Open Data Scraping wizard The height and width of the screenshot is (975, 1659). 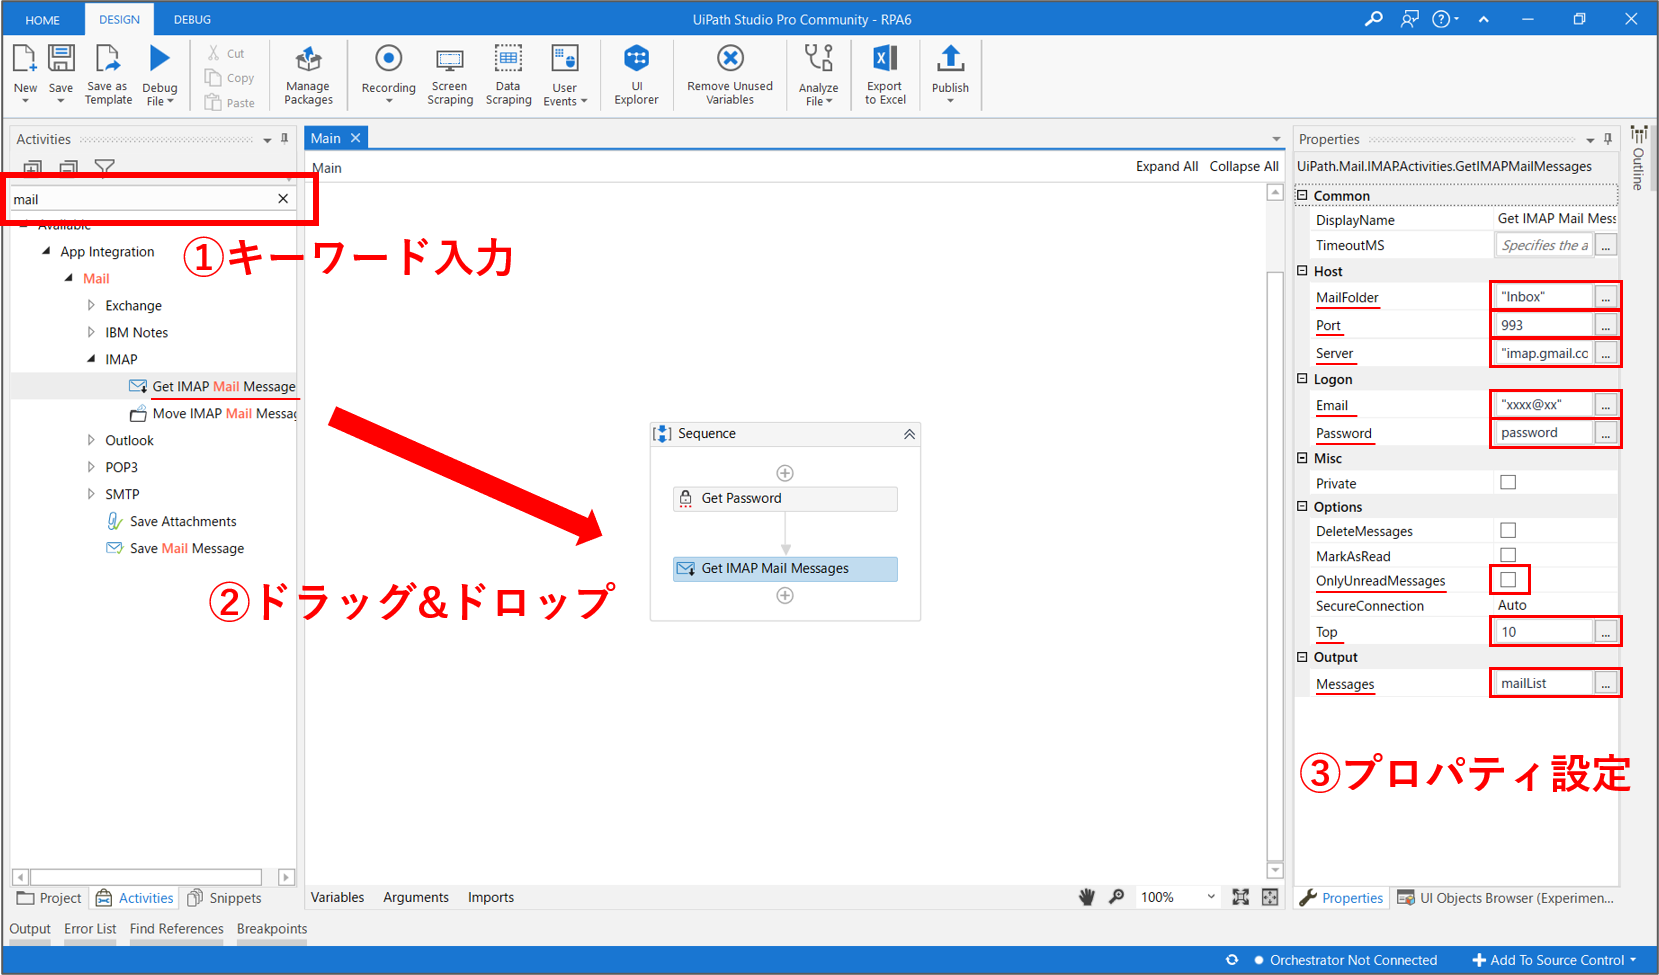(x=508, y=73)
